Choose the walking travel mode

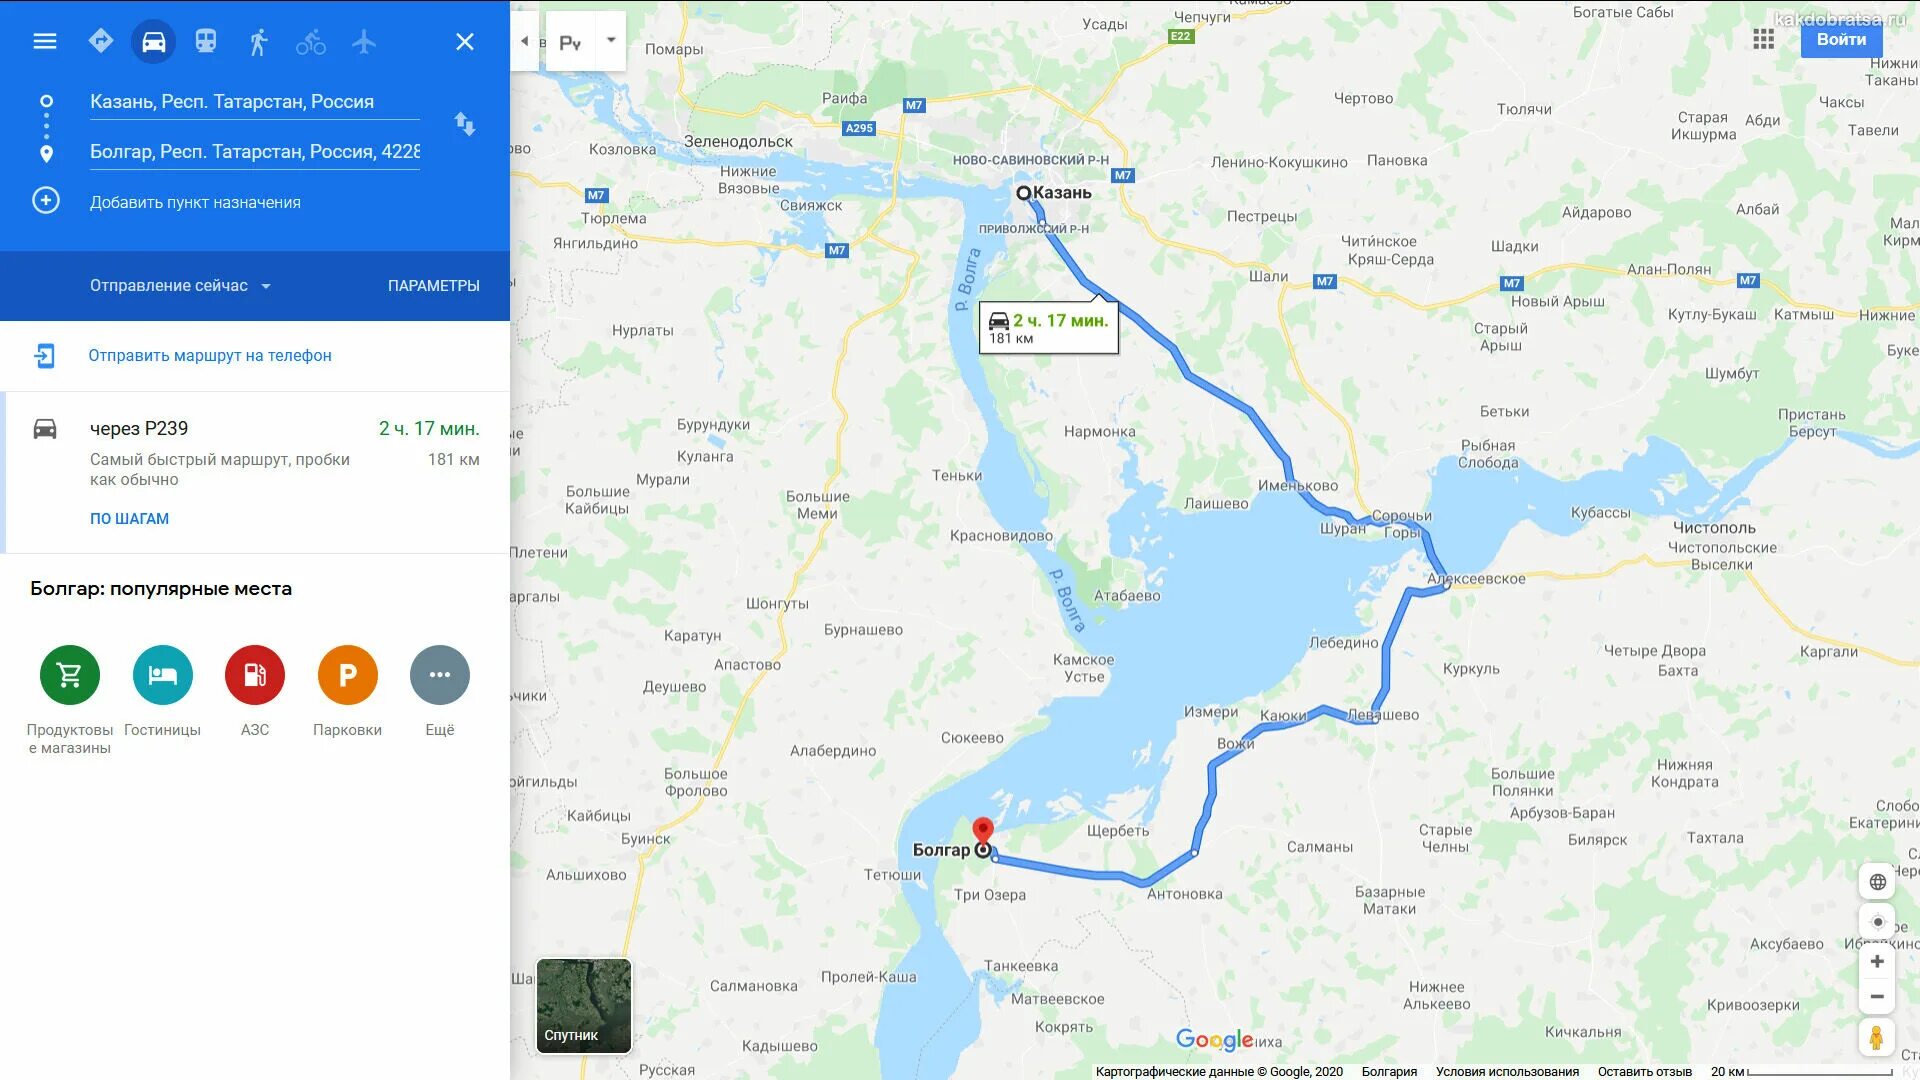point(258,41)
